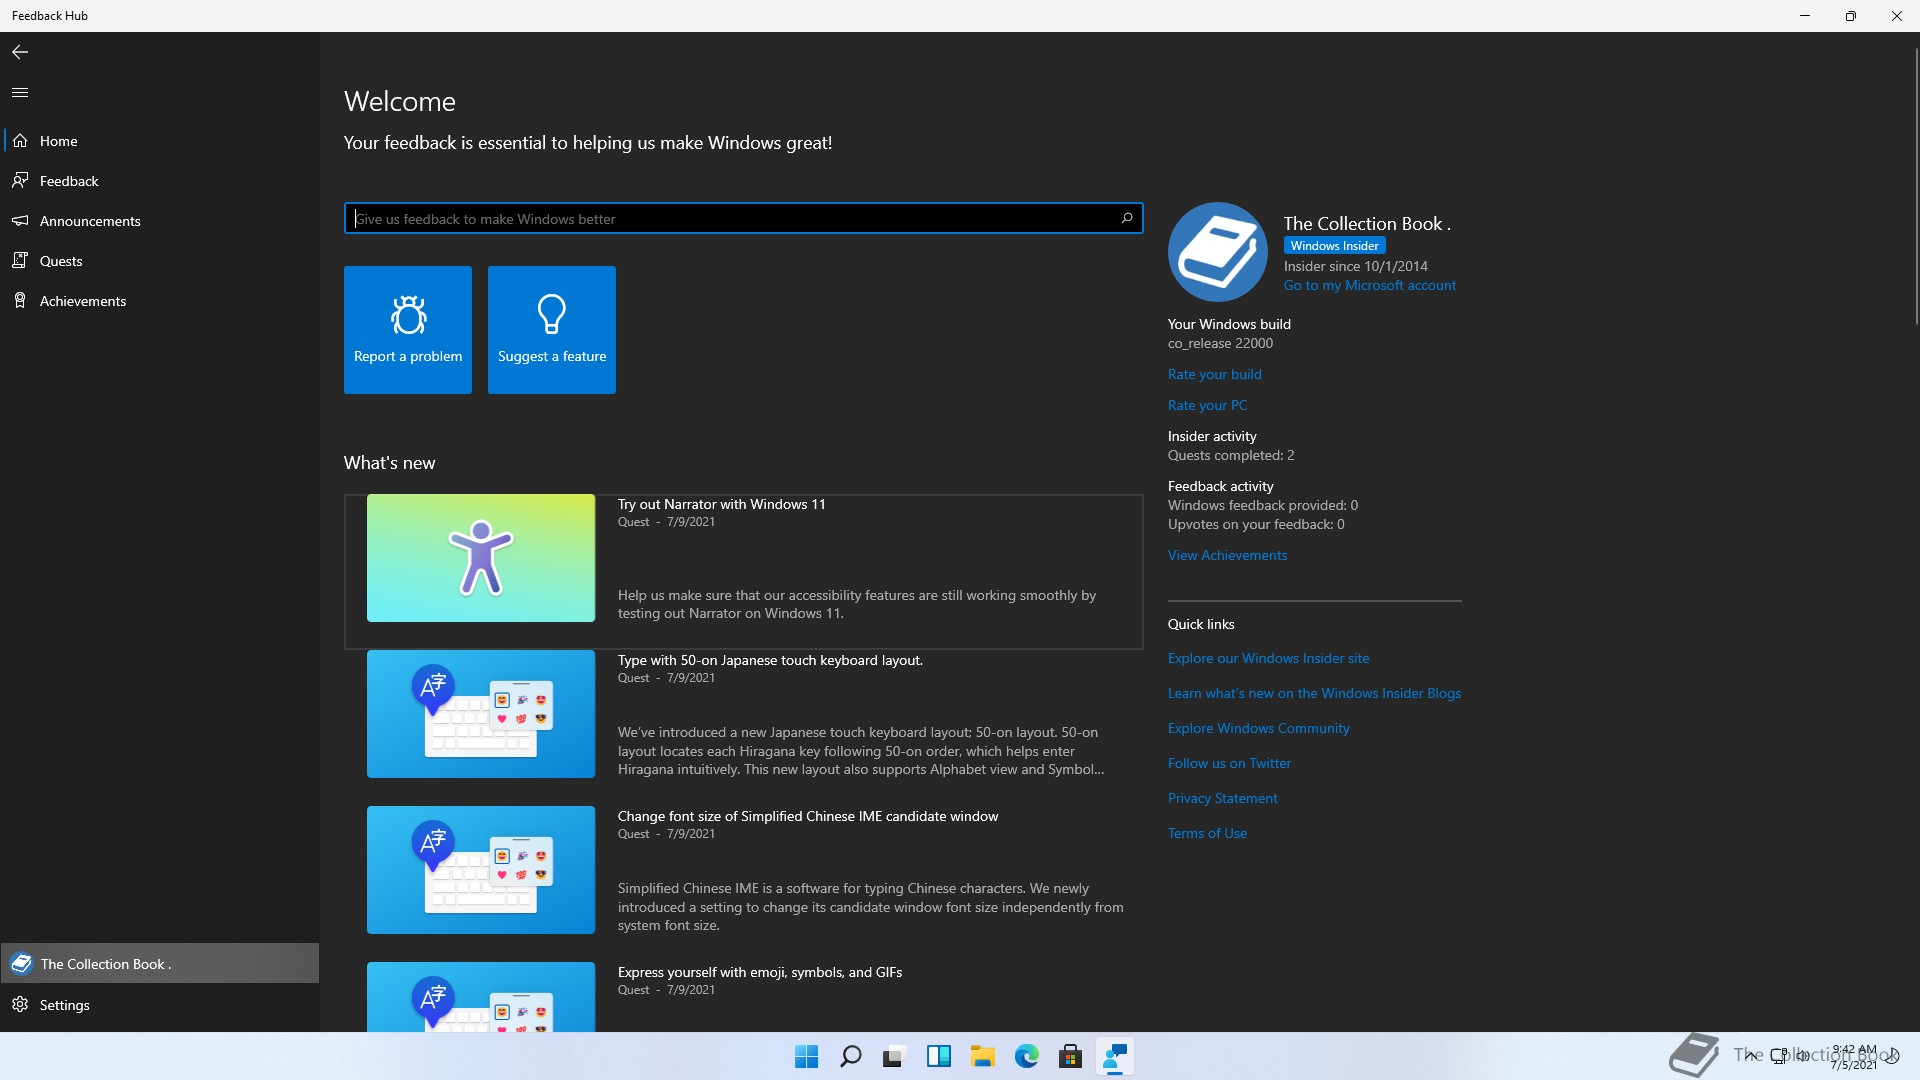Open Widgets on the taskbar

(938, 1056)
